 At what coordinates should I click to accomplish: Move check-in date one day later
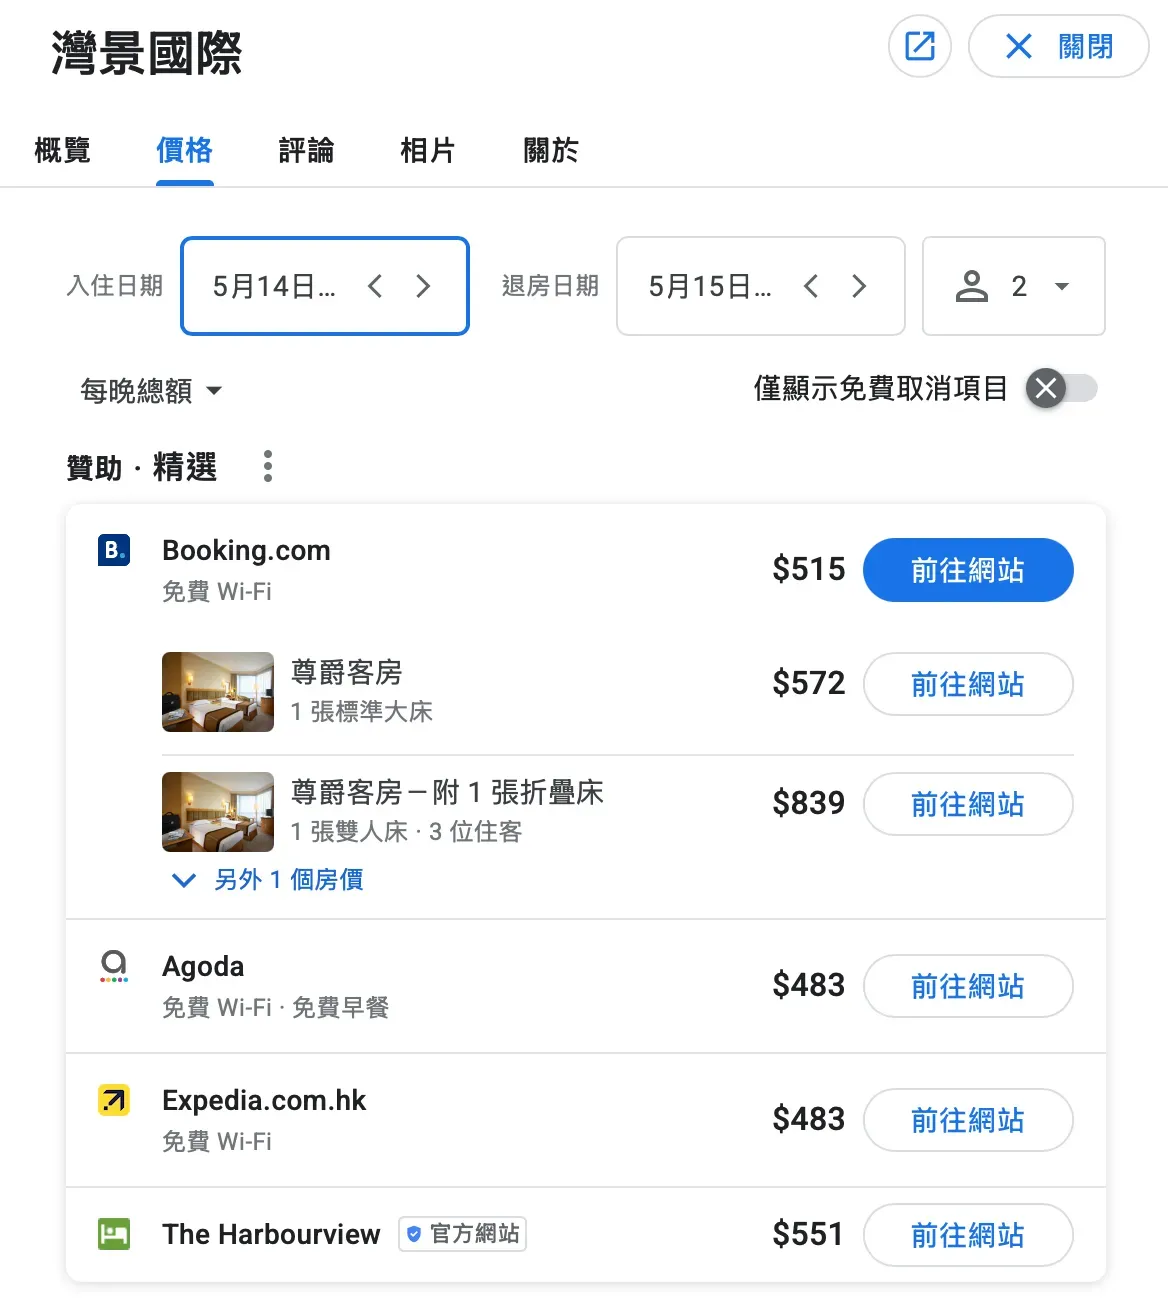click(423, 287)
